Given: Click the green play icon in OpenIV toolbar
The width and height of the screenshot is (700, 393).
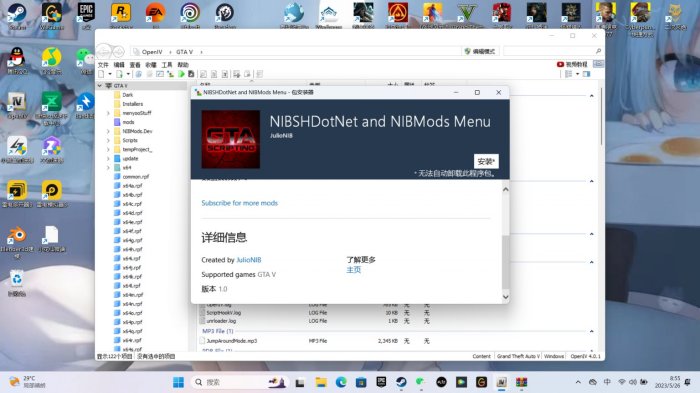Looking at the screenshot, I should [x=181, y=74].
